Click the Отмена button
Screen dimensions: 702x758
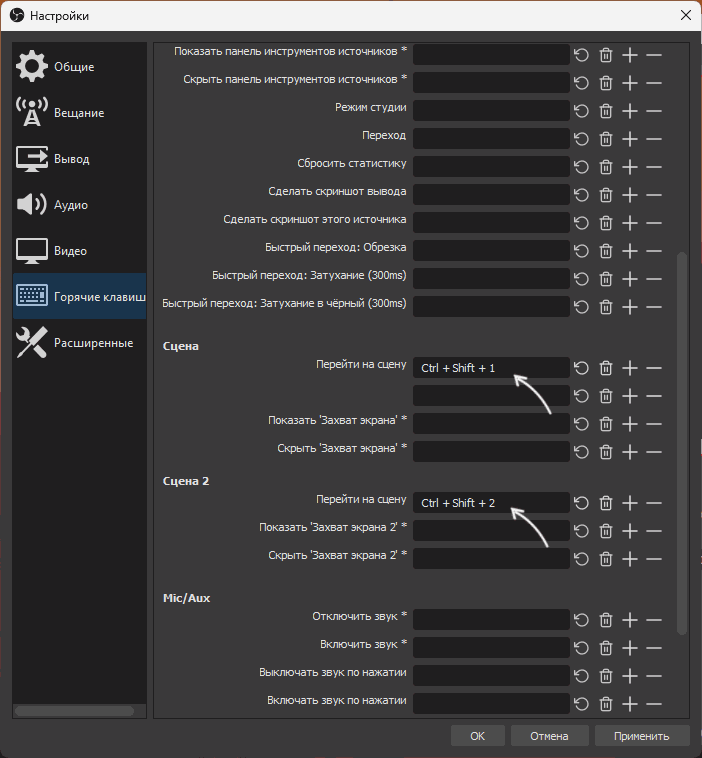point(549,736)
